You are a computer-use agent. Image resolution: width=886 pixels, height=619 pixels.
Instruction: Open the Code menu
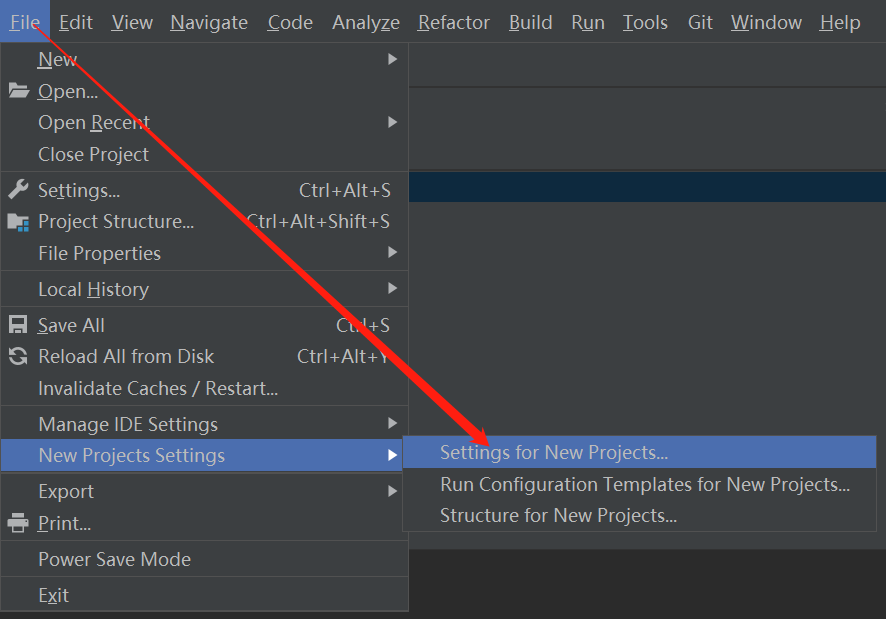pos(290,22)
